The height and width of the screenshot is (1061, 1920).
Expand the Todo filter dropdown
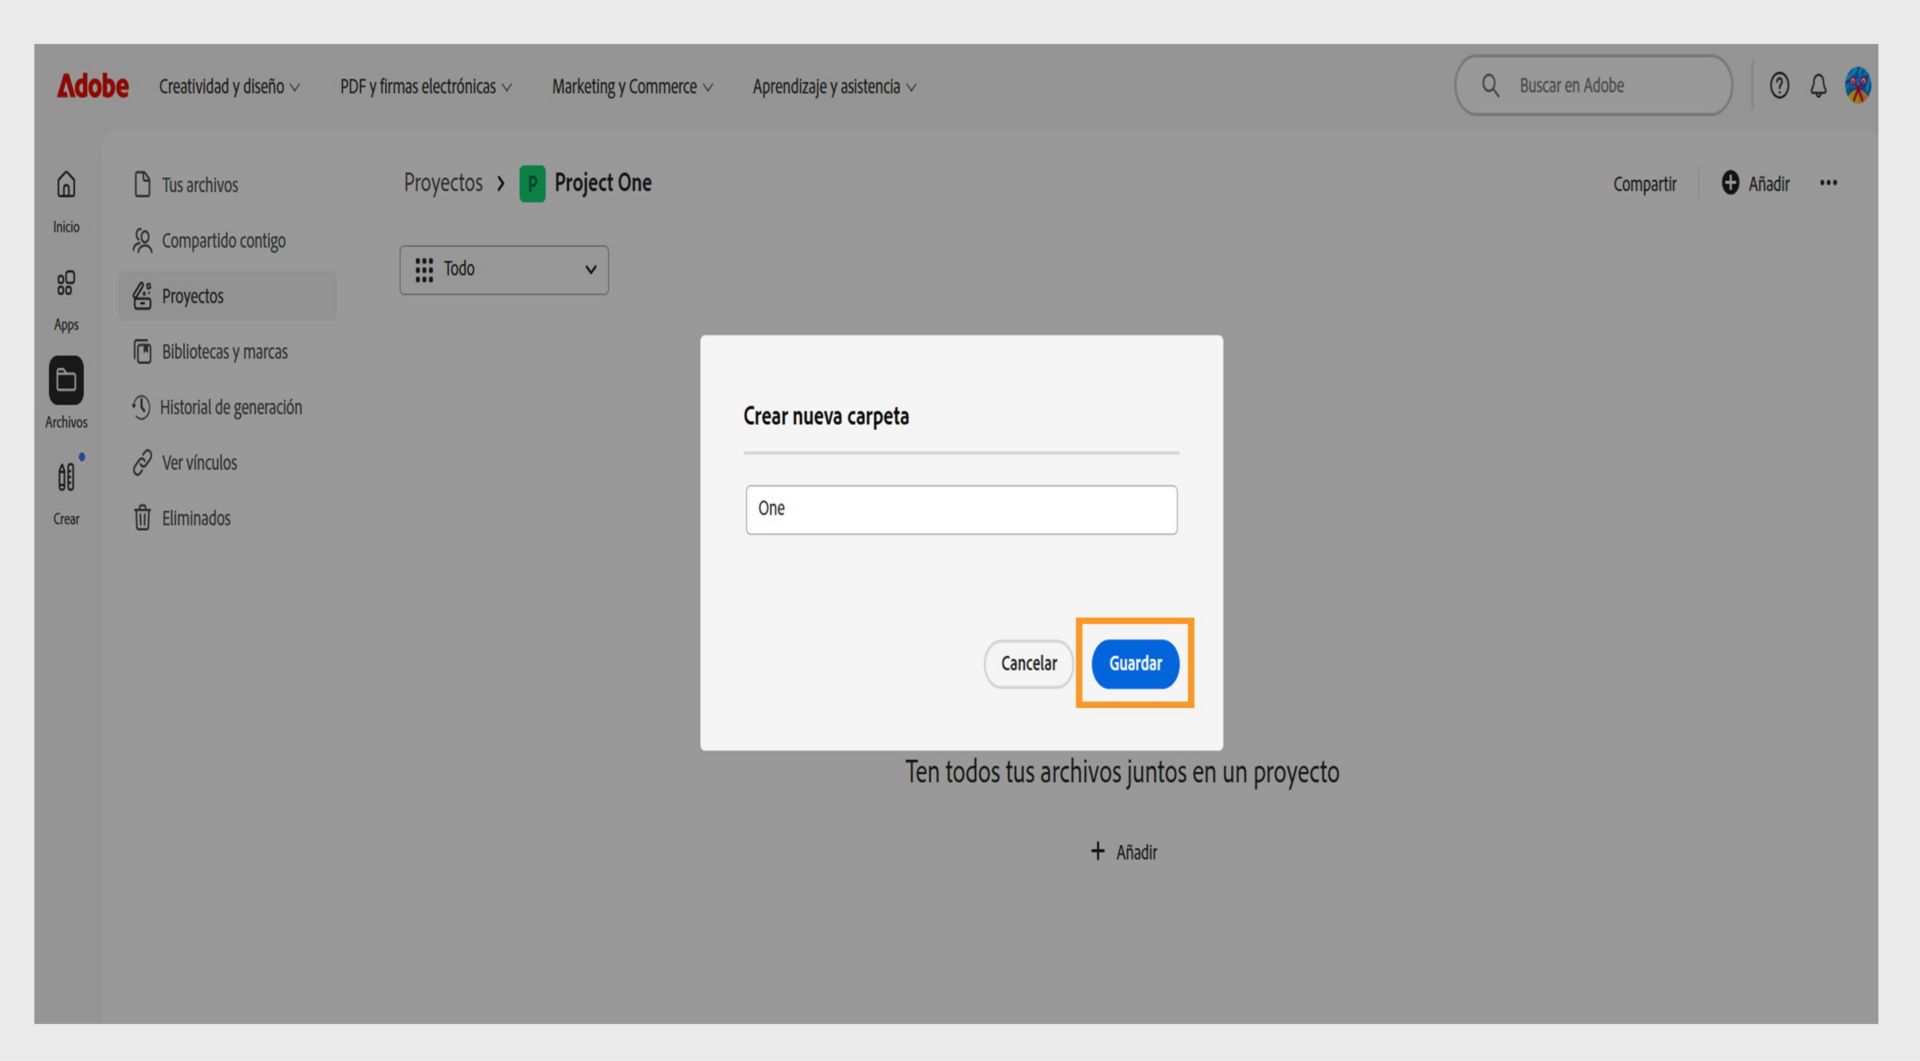click(x=503, y=270)
